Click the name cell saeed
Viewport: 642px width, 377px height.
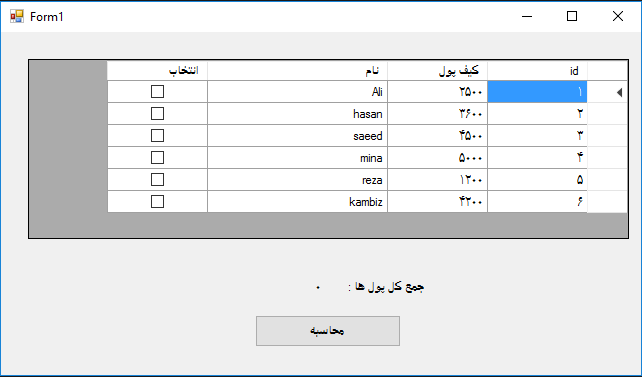pos(297,135)
